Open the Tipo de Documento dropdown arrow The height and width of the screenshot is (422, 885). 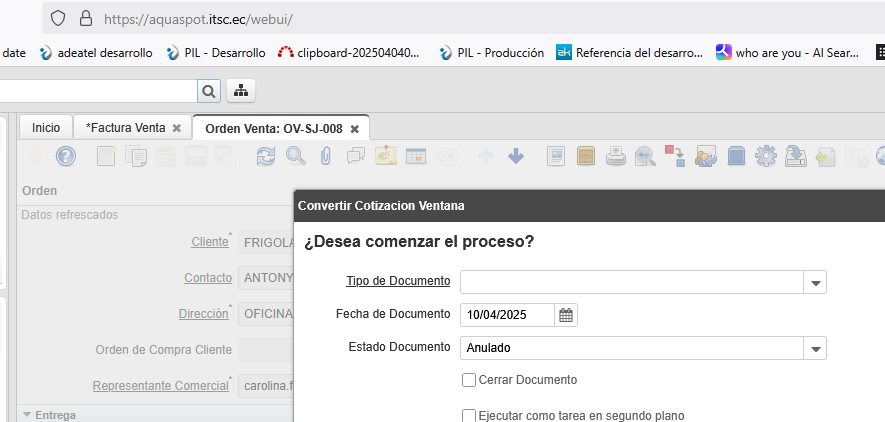pos(816,283)
